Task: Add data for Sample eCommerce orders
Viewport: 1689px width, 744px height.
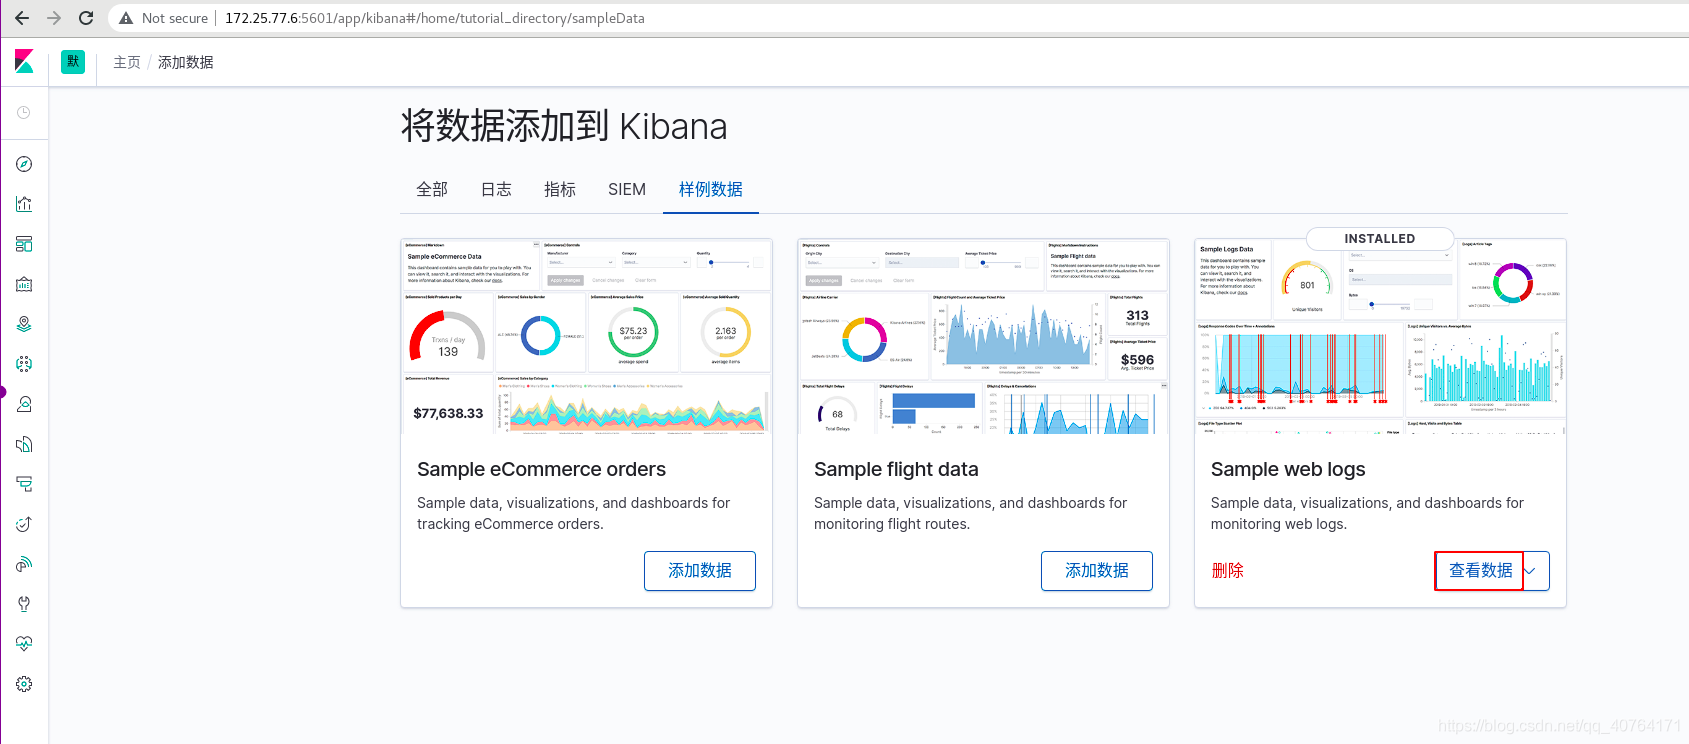Action: [x=700, y=571]
